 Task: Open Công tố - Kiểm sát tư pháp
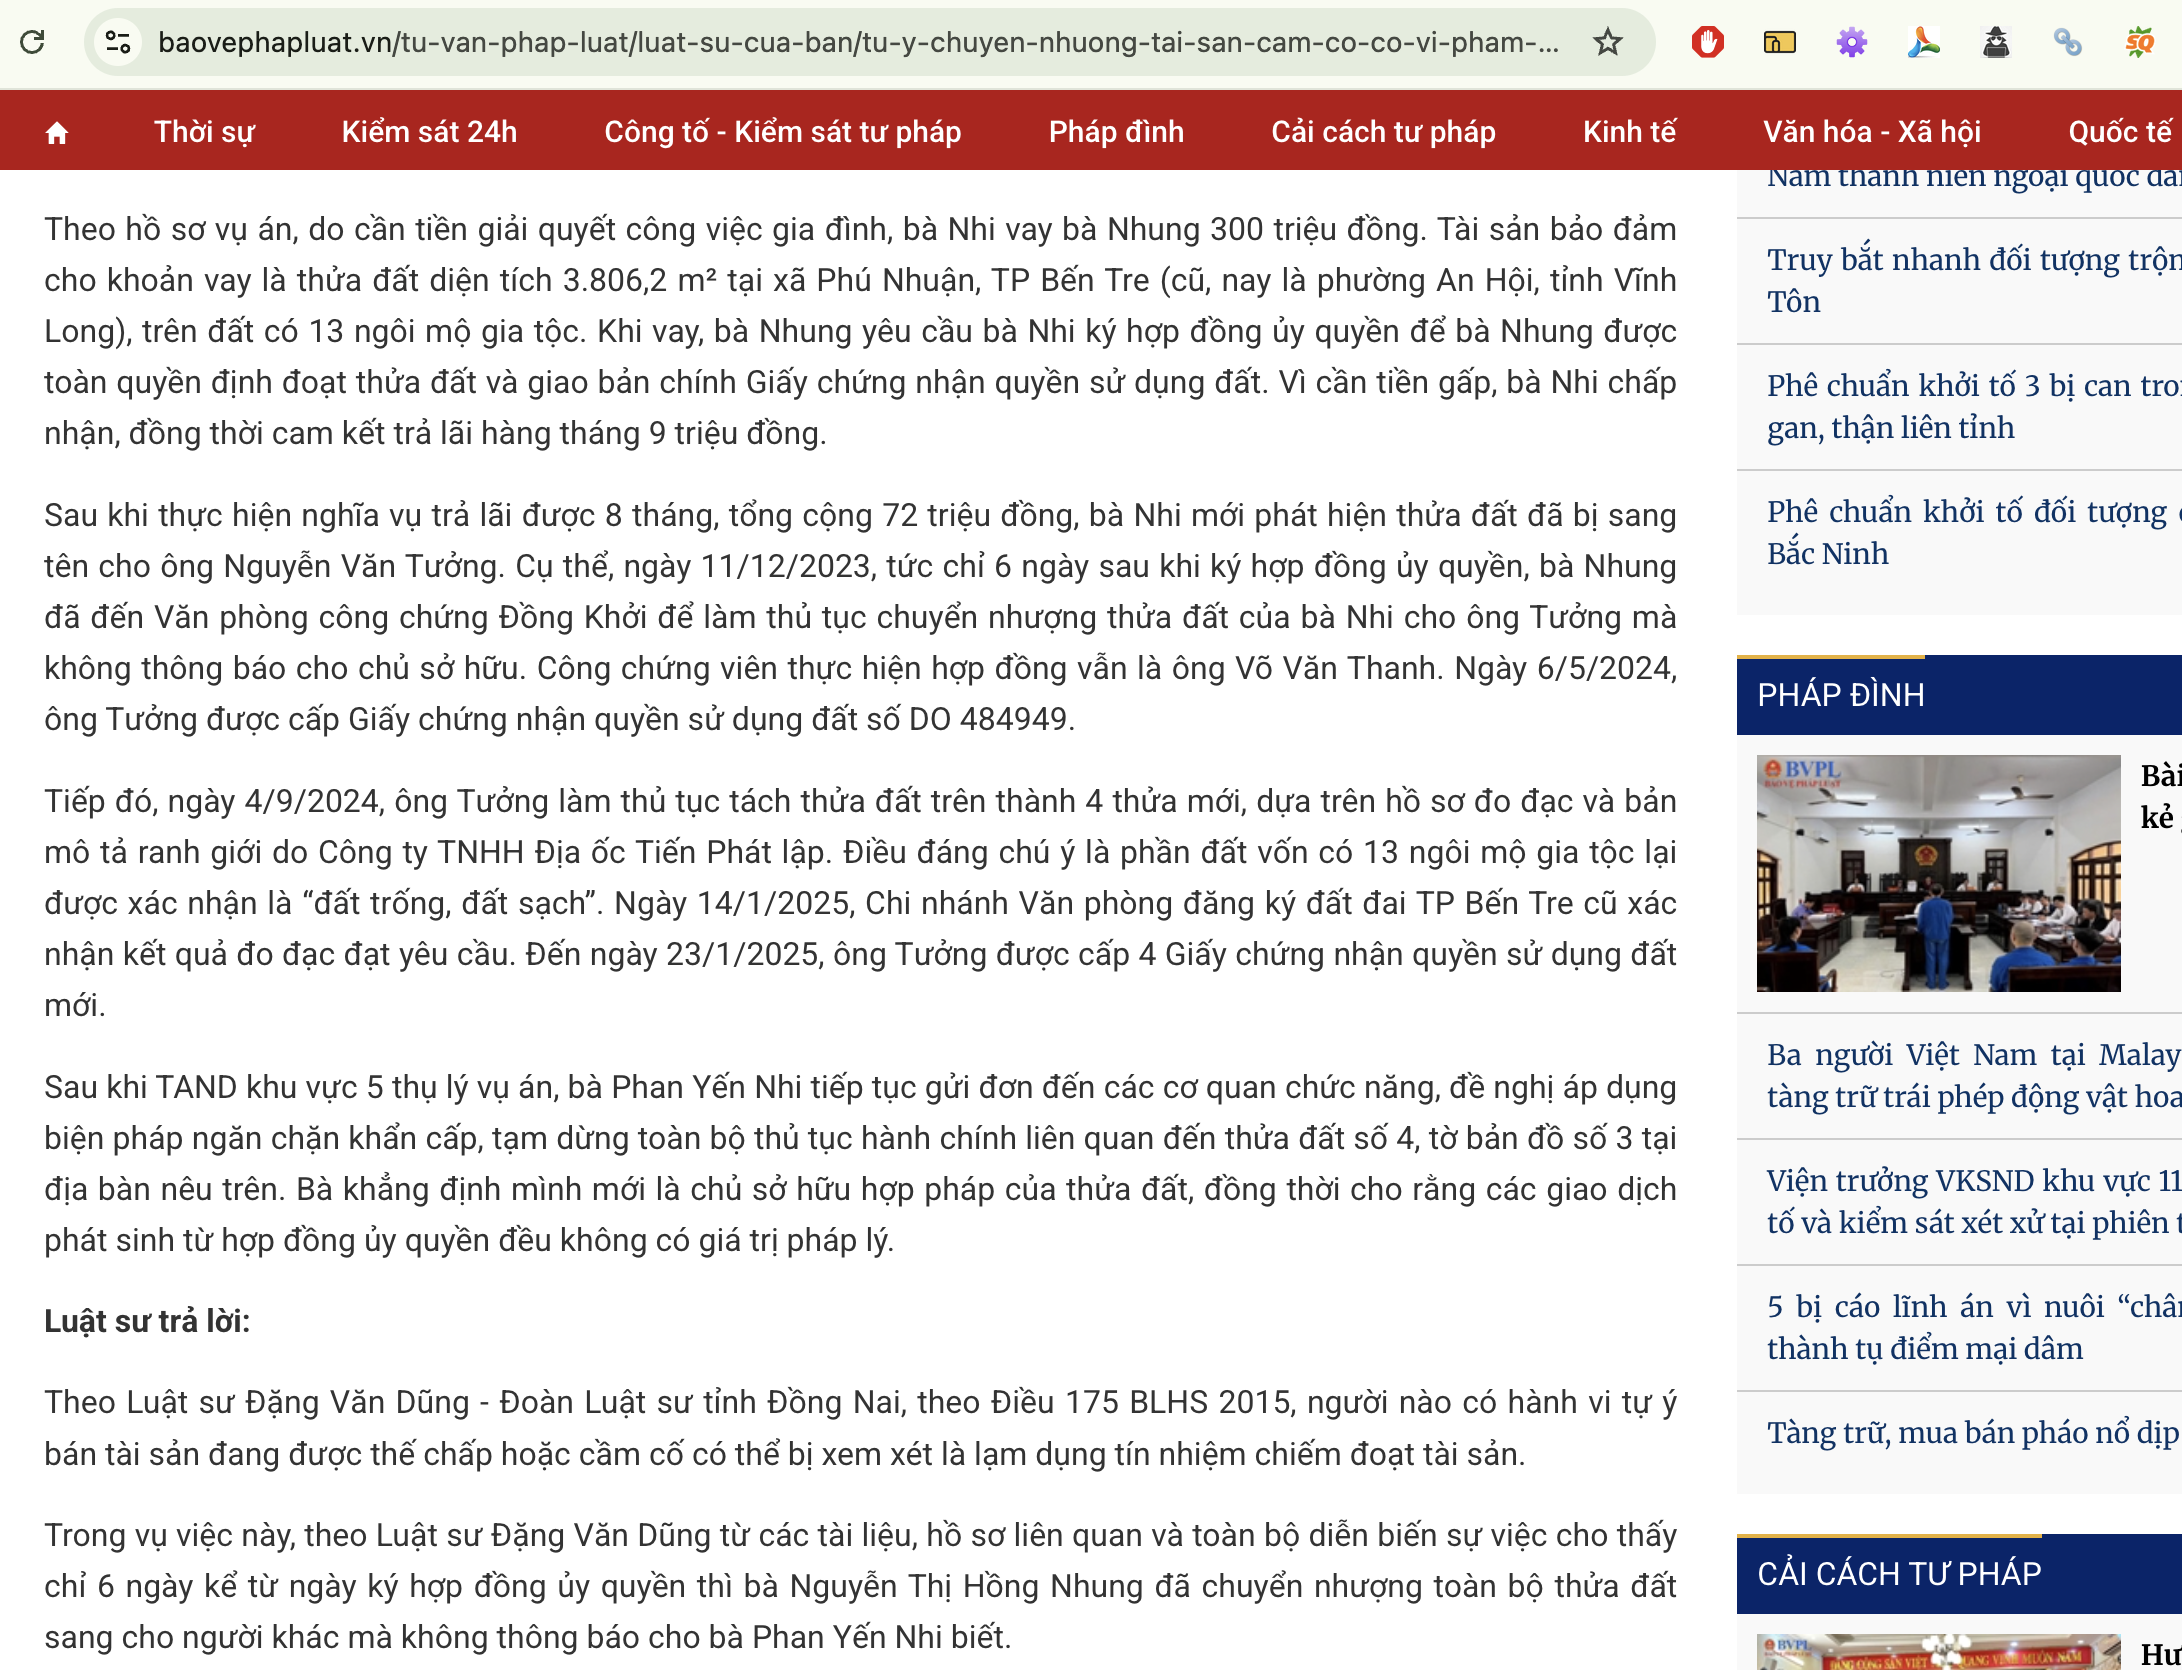782,131
